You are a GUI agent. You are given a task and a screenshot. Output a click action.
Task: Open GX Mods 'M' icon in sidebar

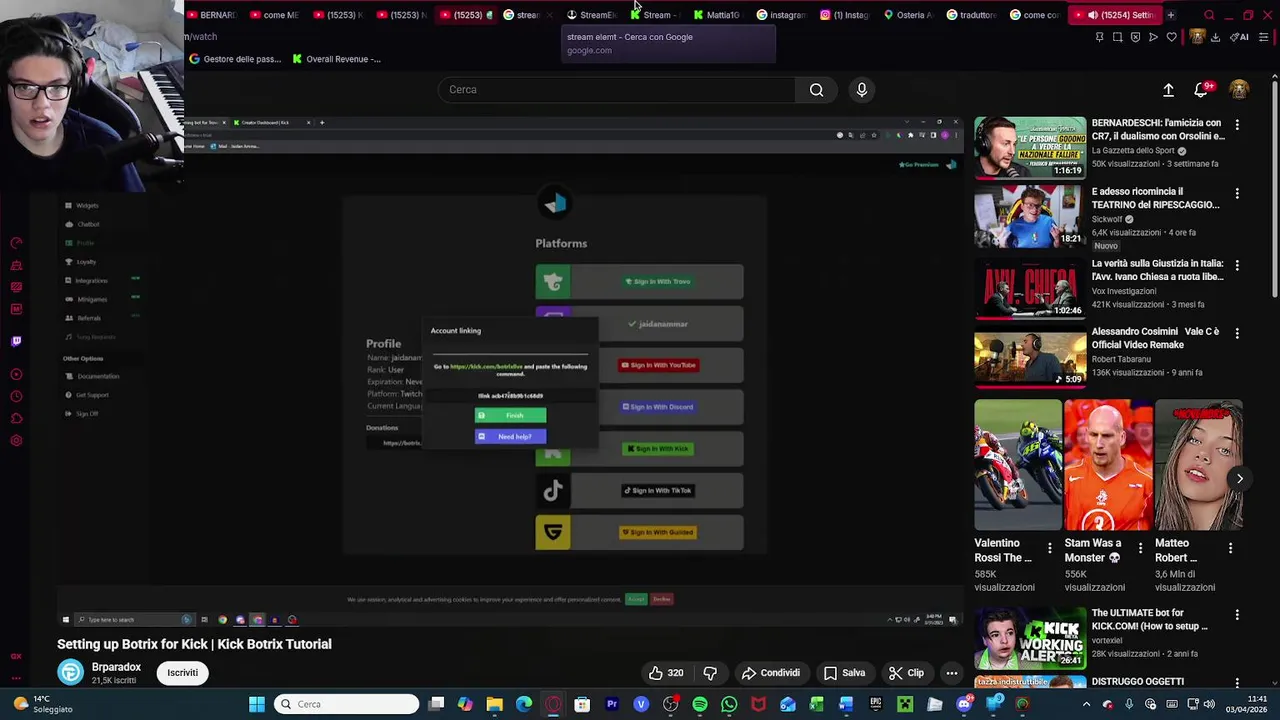click(x=16, y=309)
